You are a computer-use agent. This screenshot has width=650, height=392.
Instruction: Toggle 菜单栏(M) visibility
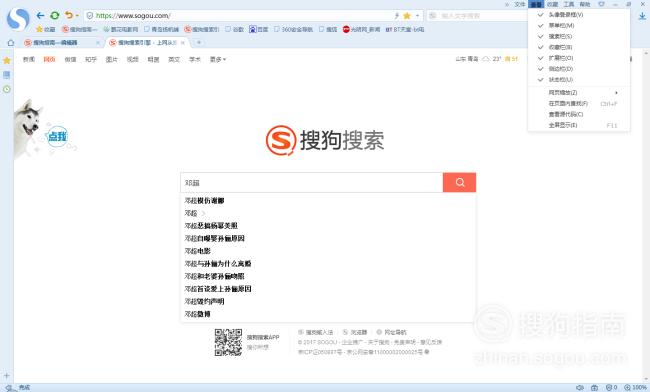click(x=579, y=25)
